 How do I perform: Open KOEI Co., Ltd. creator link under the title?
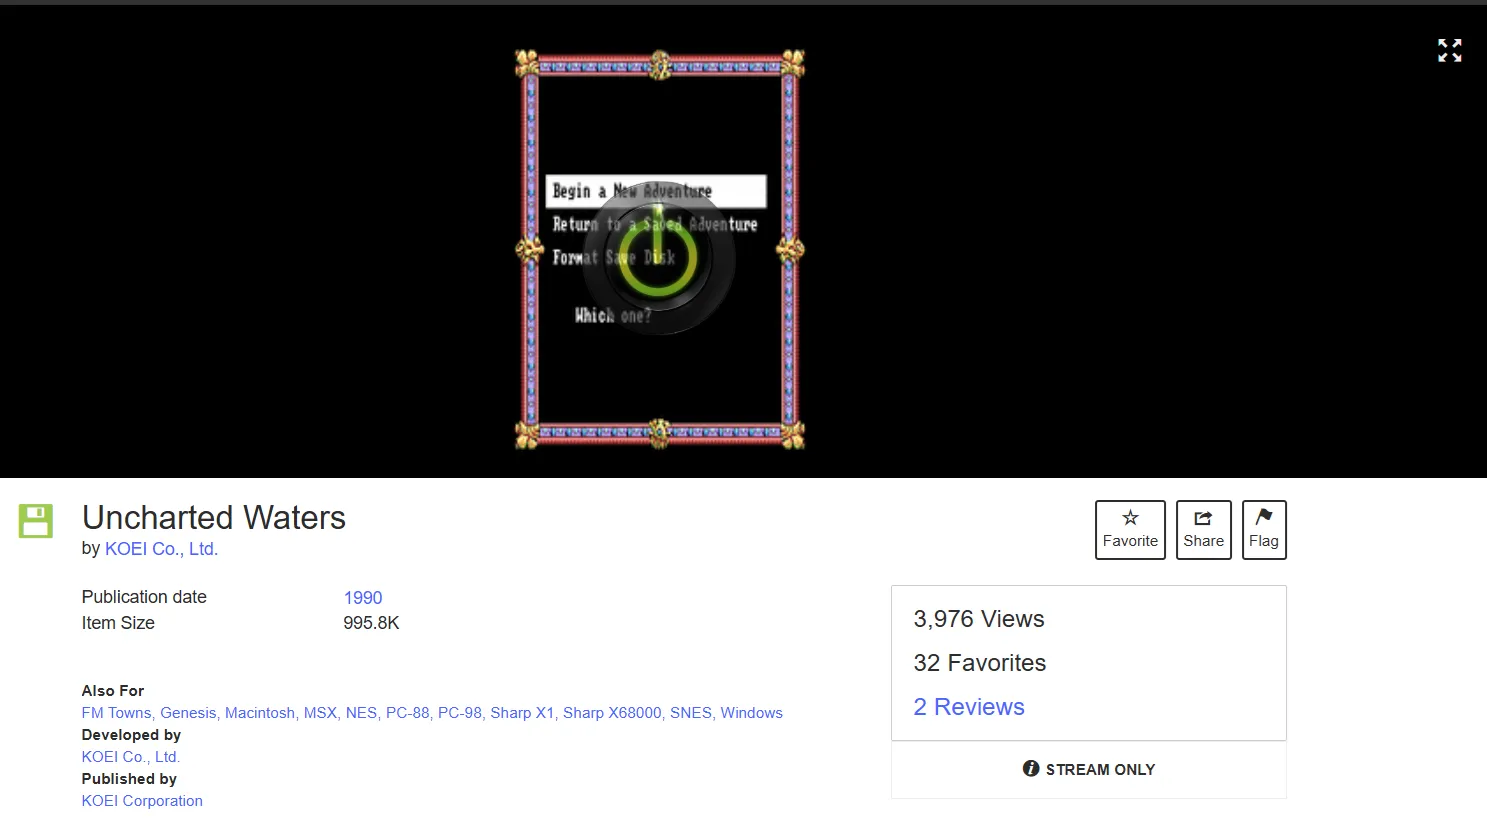click(161, 549)
